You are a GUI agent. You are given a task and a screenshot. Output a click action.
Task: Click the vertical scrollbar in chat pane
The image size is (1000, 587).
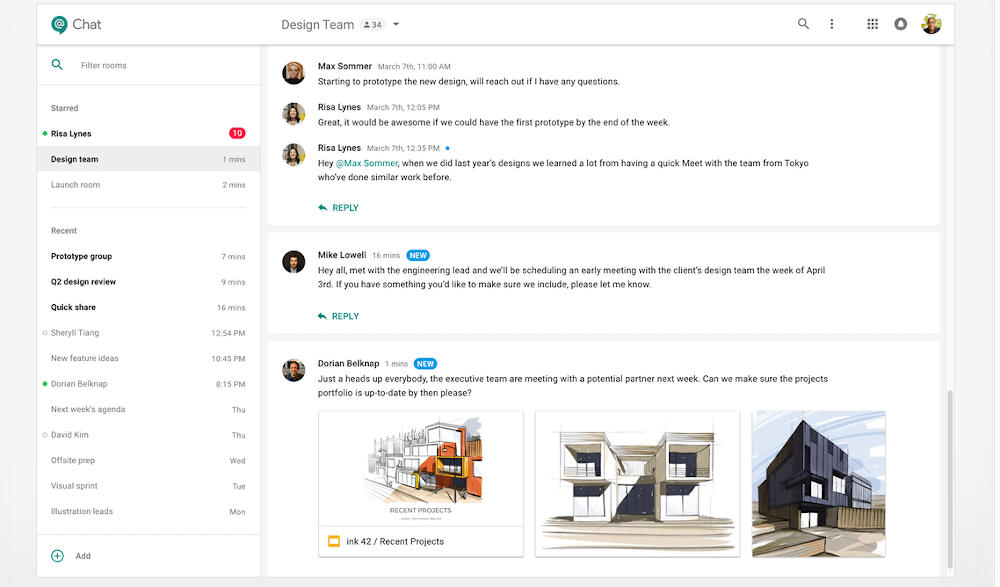[x=949, y=470]
